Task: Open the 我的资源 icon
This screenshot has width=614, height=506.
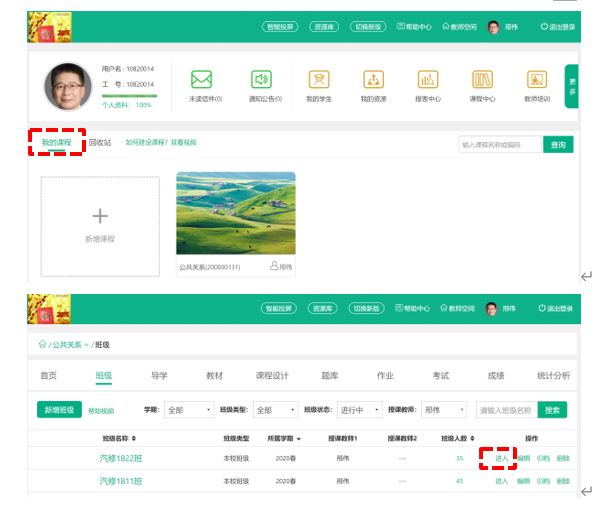Action: [373, 80]
